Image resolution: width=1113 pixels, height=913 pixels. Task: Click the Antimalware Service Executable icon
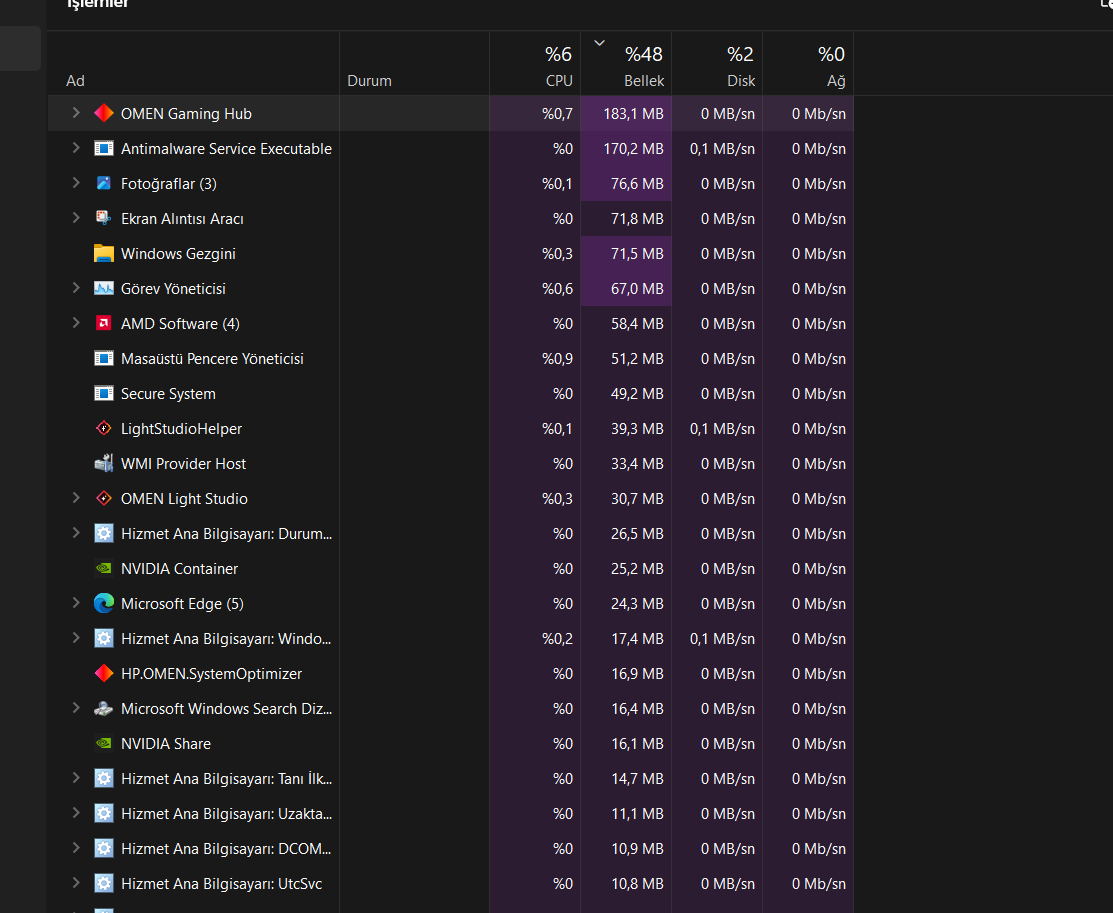(104, 148)
